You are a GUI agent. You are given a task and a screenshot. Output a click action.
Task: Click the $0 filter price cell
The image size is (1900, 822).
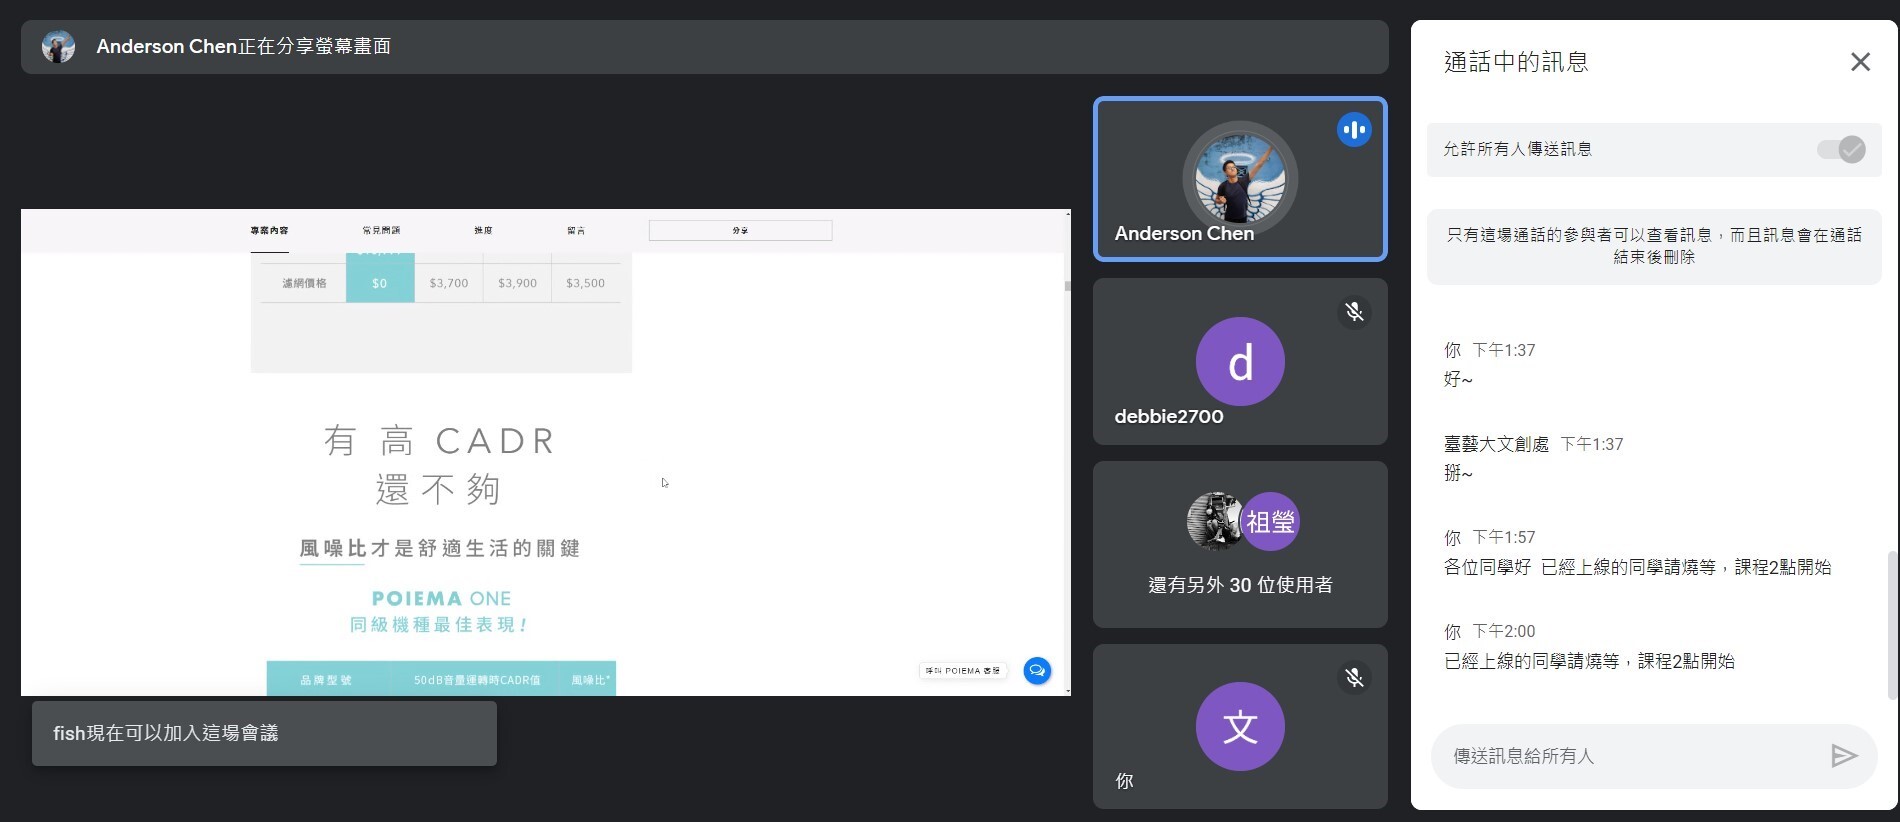click(x=380, y=283)
